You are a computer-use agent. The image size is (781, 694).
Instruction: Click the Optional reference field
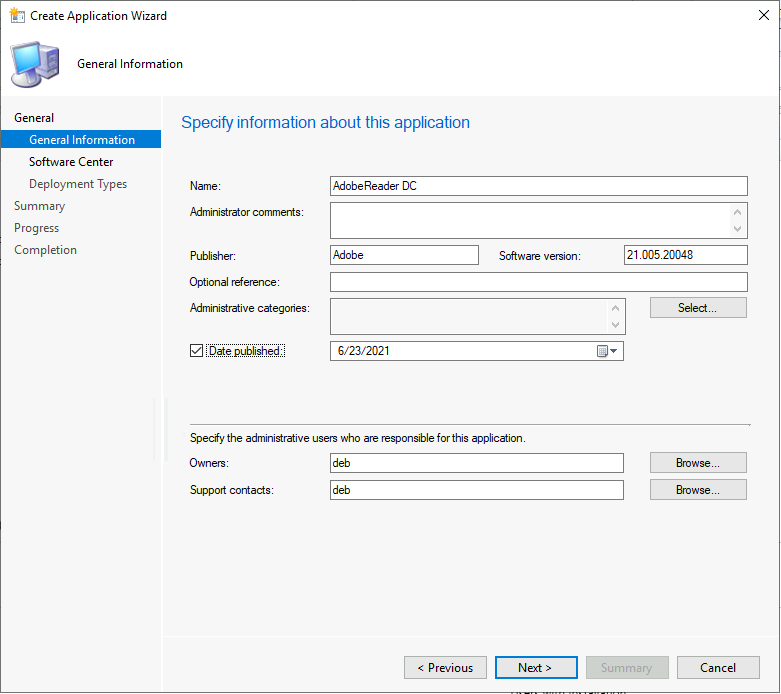pos(538,282)
